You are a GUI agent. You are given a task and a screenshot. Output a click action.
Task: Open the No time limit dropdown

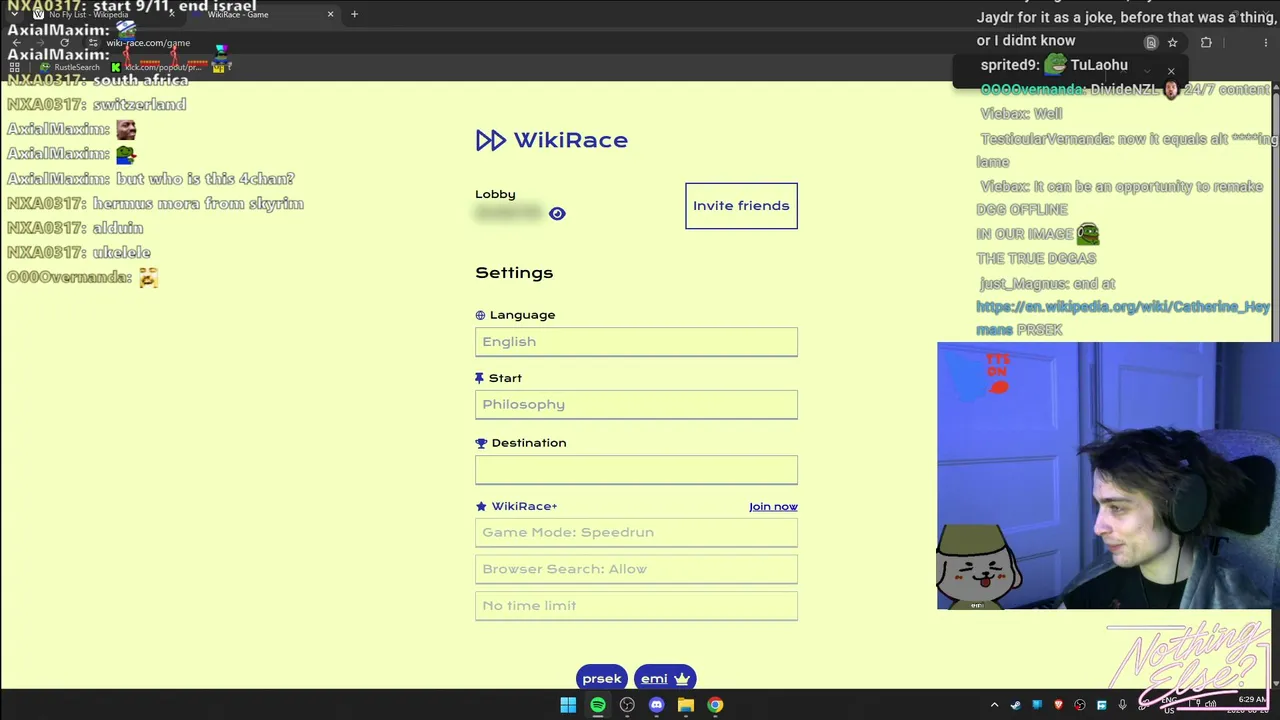[636, 606]
